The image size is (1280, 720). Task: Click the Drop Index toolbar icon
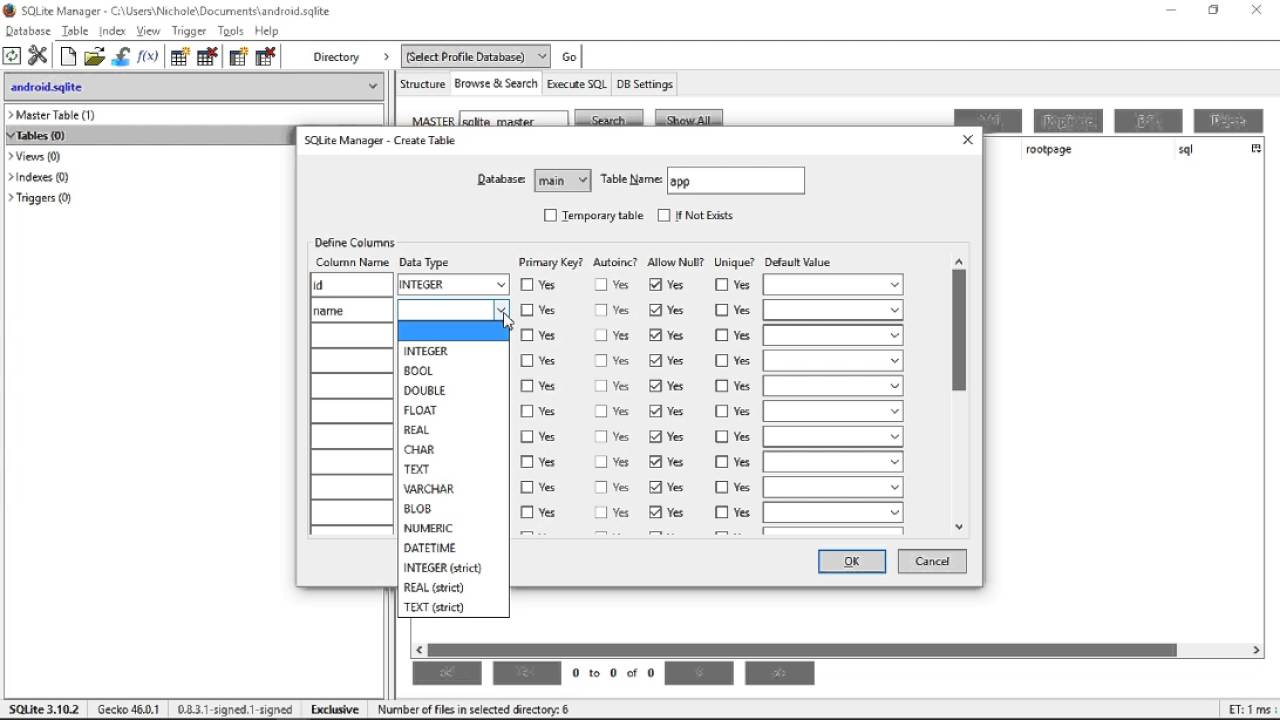(265, 56)
